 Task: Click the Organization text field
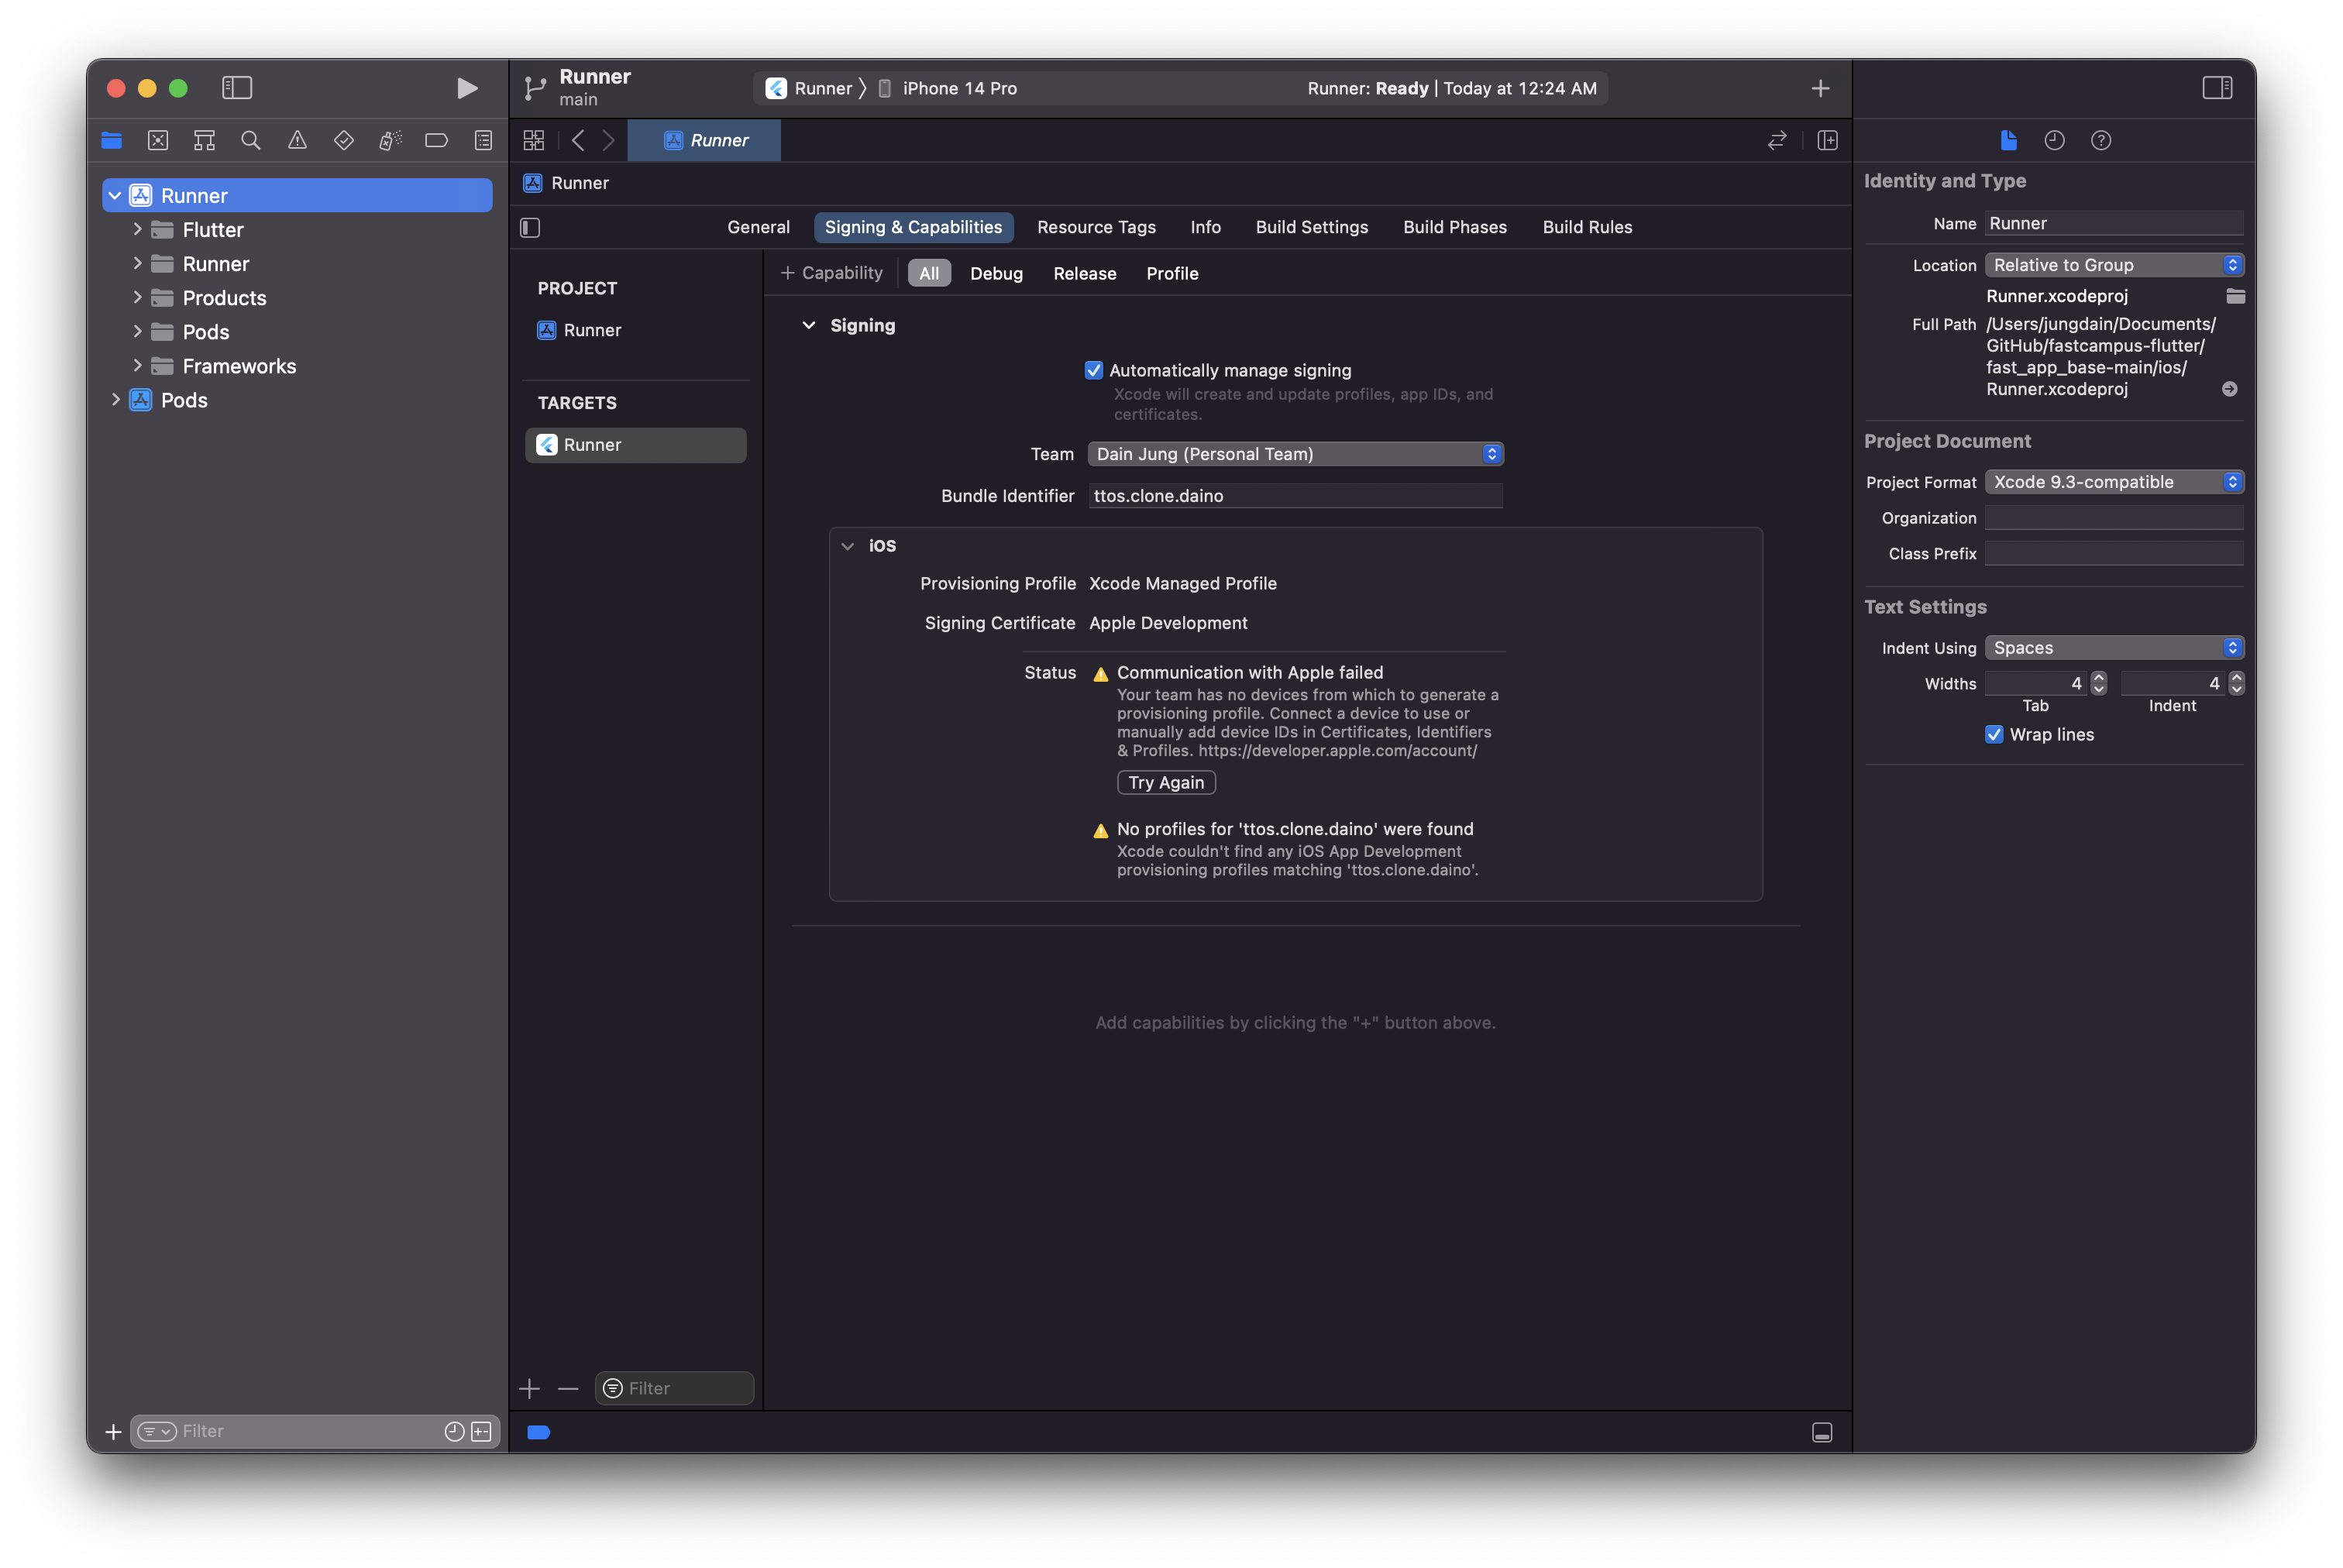pos(2113,518)
